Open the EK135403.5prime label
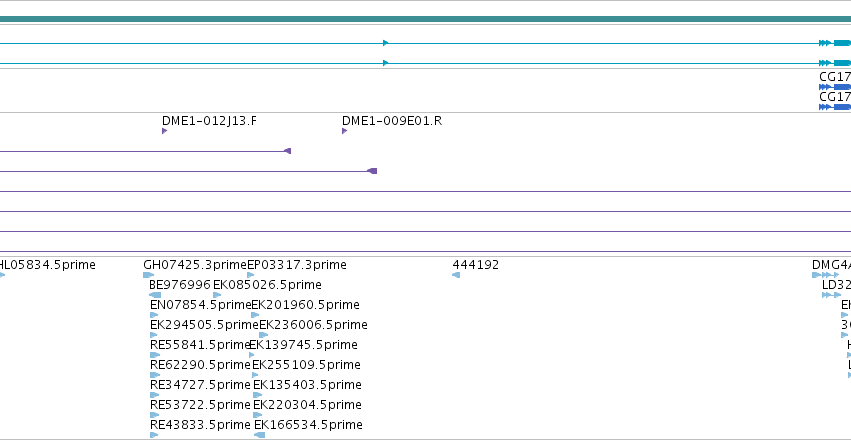 coord(307,385)
